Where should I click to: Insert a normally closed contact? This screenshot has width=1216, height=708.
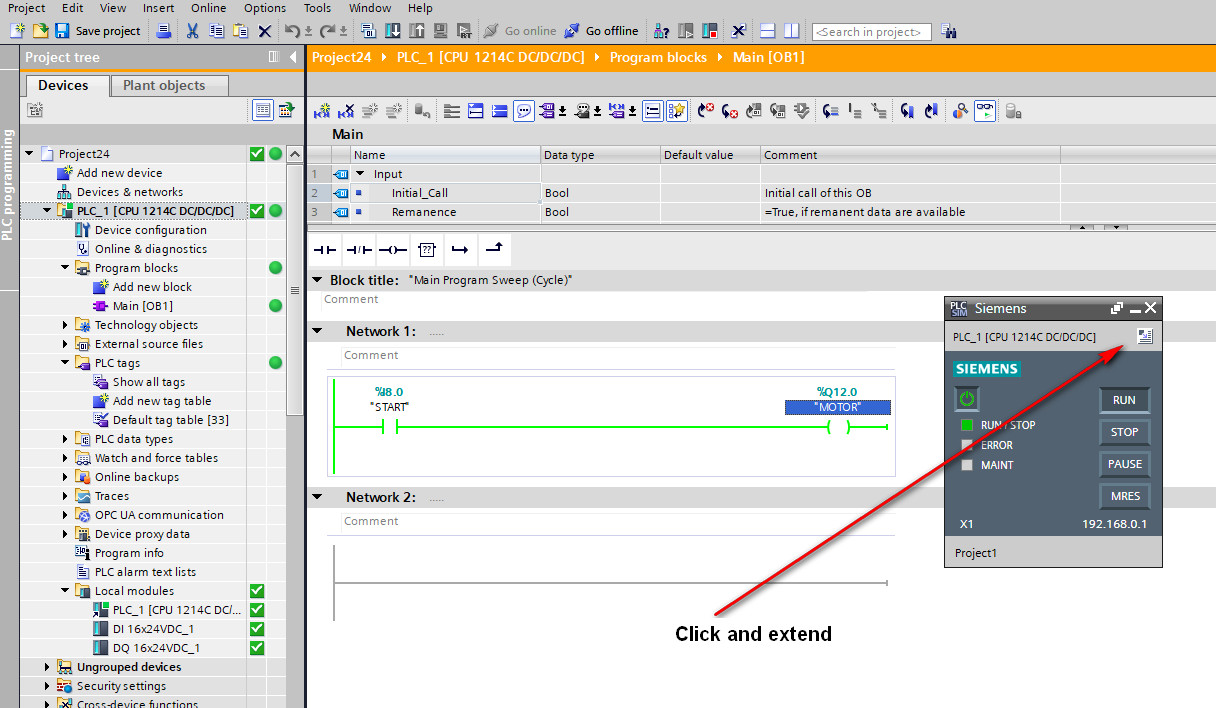click(359, 248)
